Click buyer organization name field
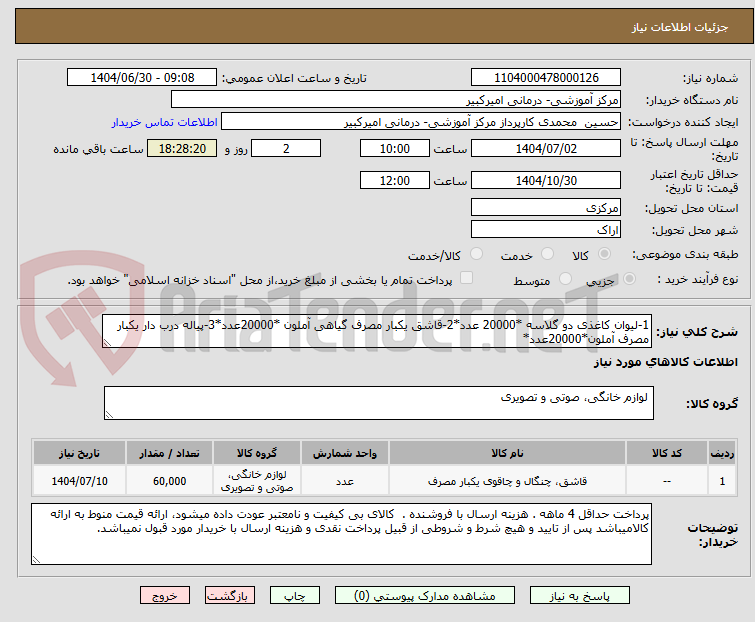The width and height of the screenshot is (755, 622). coord(396,100)
